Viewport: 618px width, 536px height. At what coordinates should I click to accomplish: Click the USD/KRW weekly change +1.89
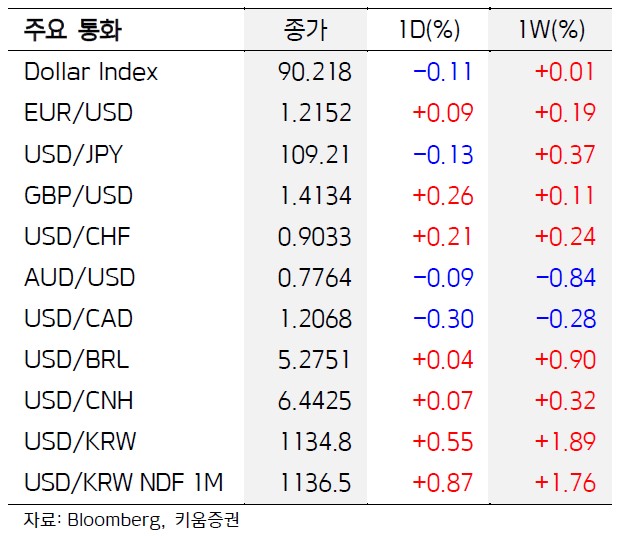coord(565,442)
